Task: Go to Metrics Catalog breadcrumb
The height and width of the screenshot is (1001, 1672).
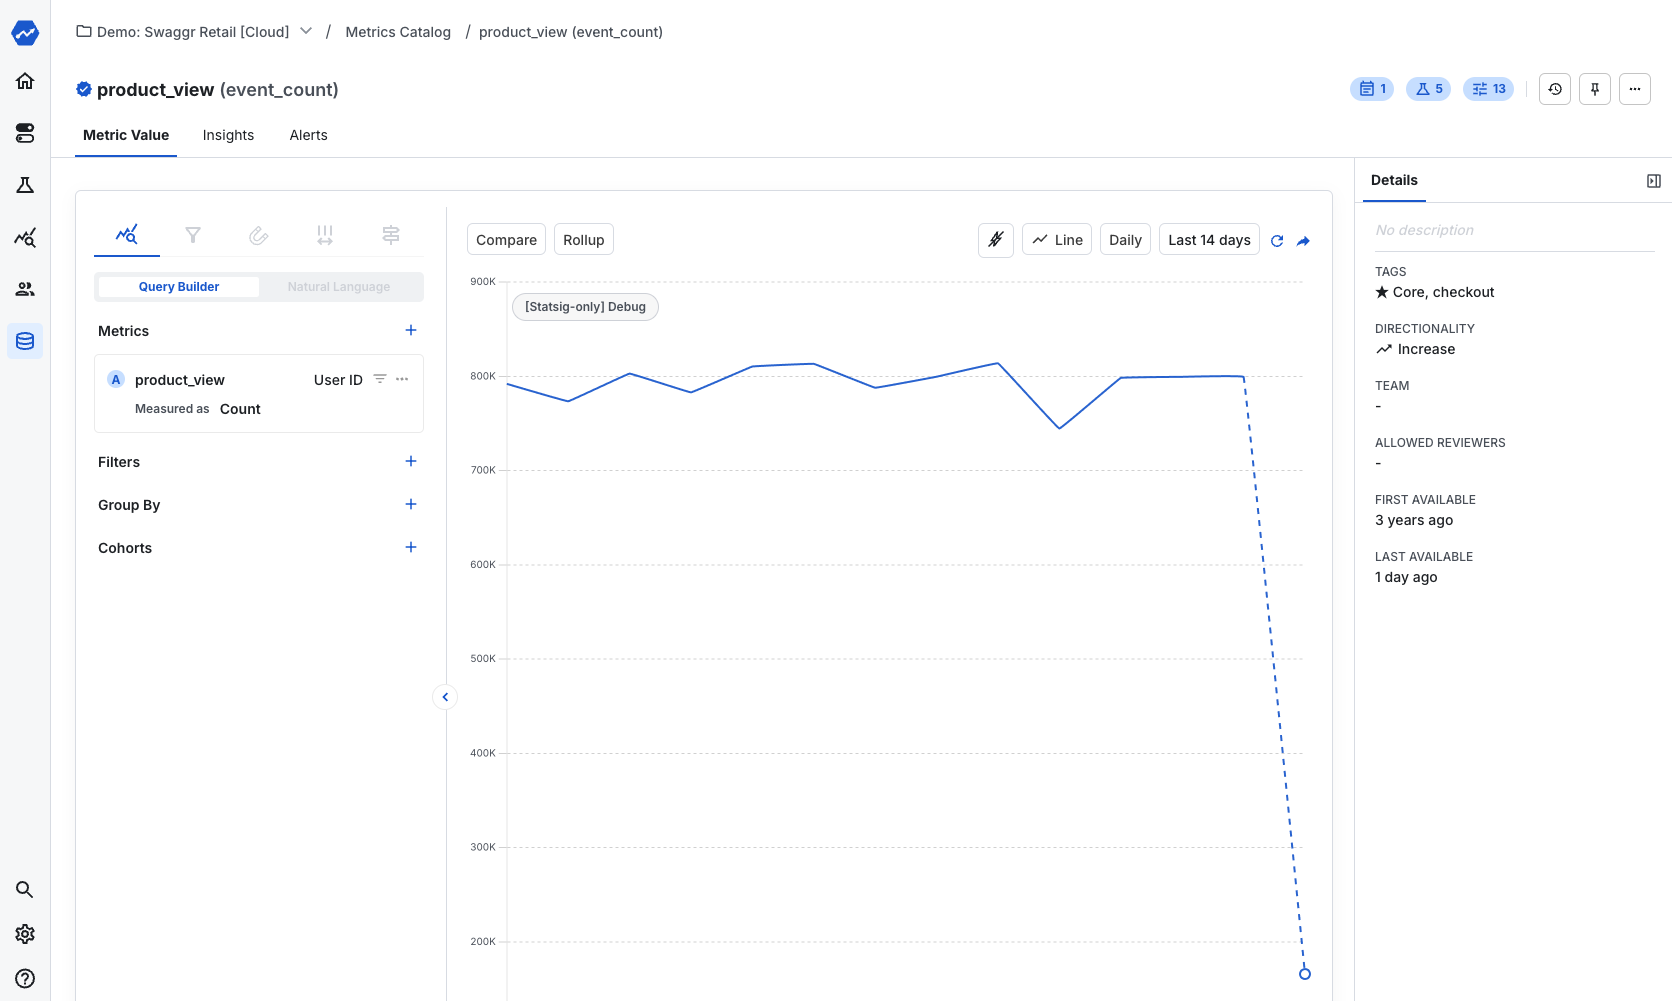Action: [398, 32]
